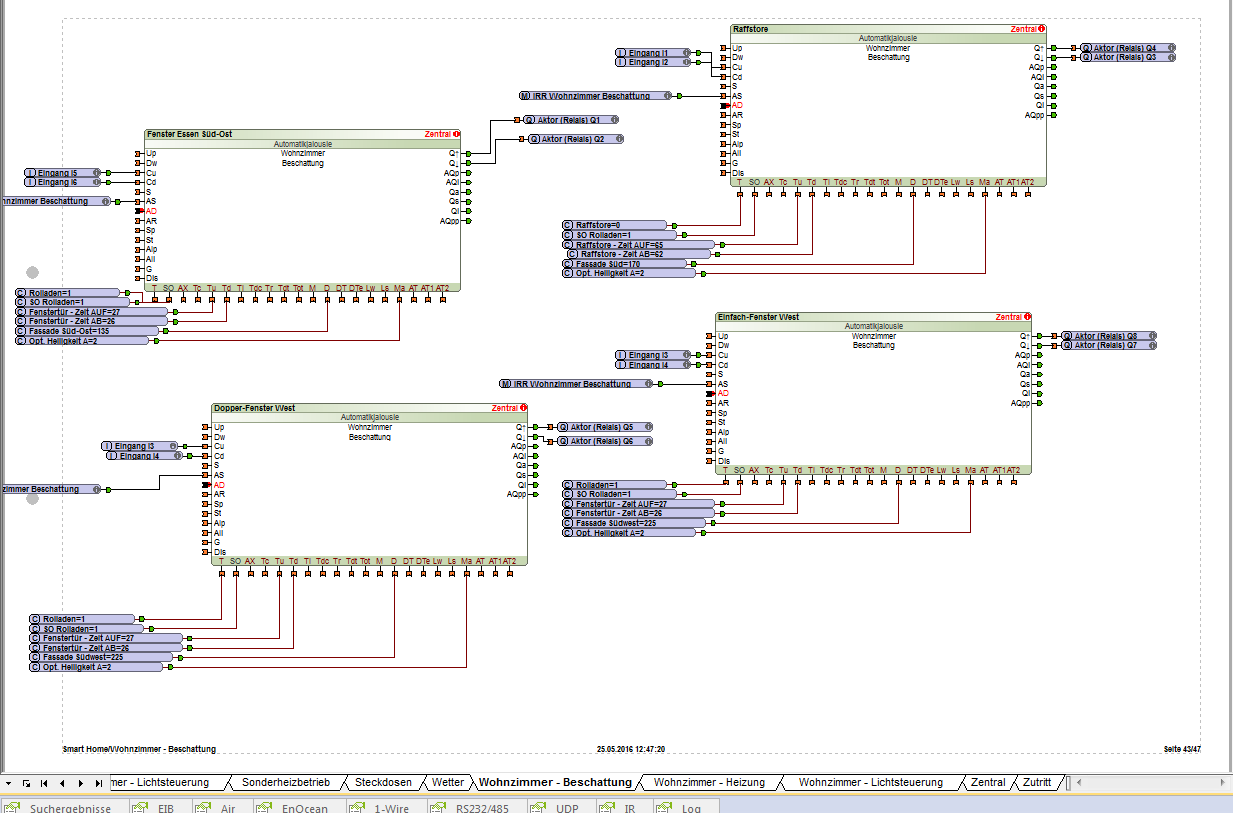1233x813 pixels.
Task: Select Fassade Südwest=225 constant under Dopper-Fenster West
Action: point(103,658)
